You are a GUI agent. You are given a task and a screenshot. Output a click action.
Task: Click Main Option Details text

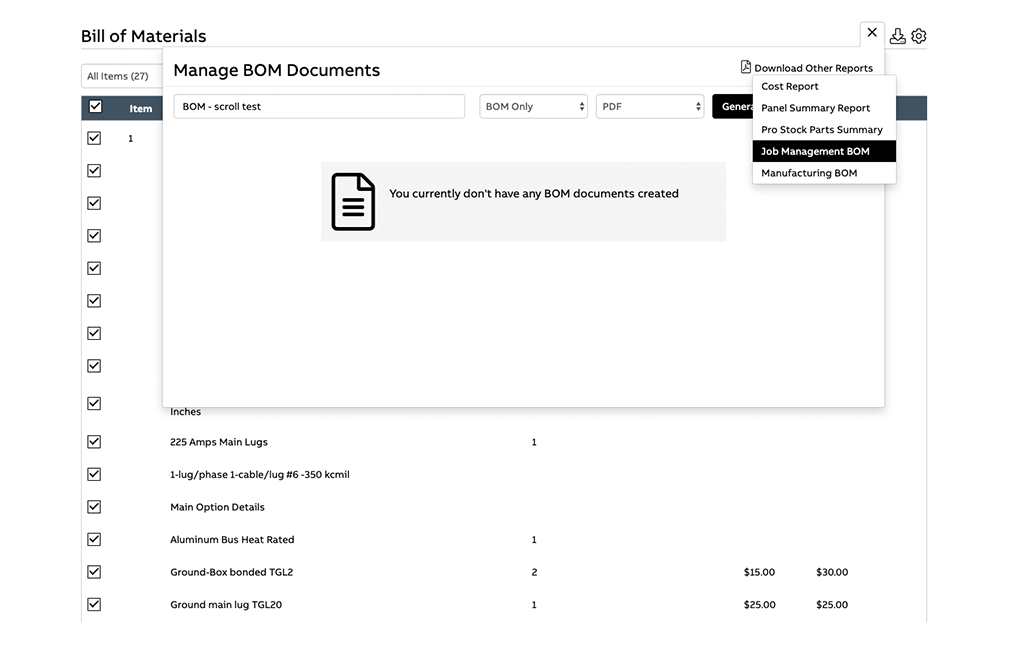click(x=217, y=507)
